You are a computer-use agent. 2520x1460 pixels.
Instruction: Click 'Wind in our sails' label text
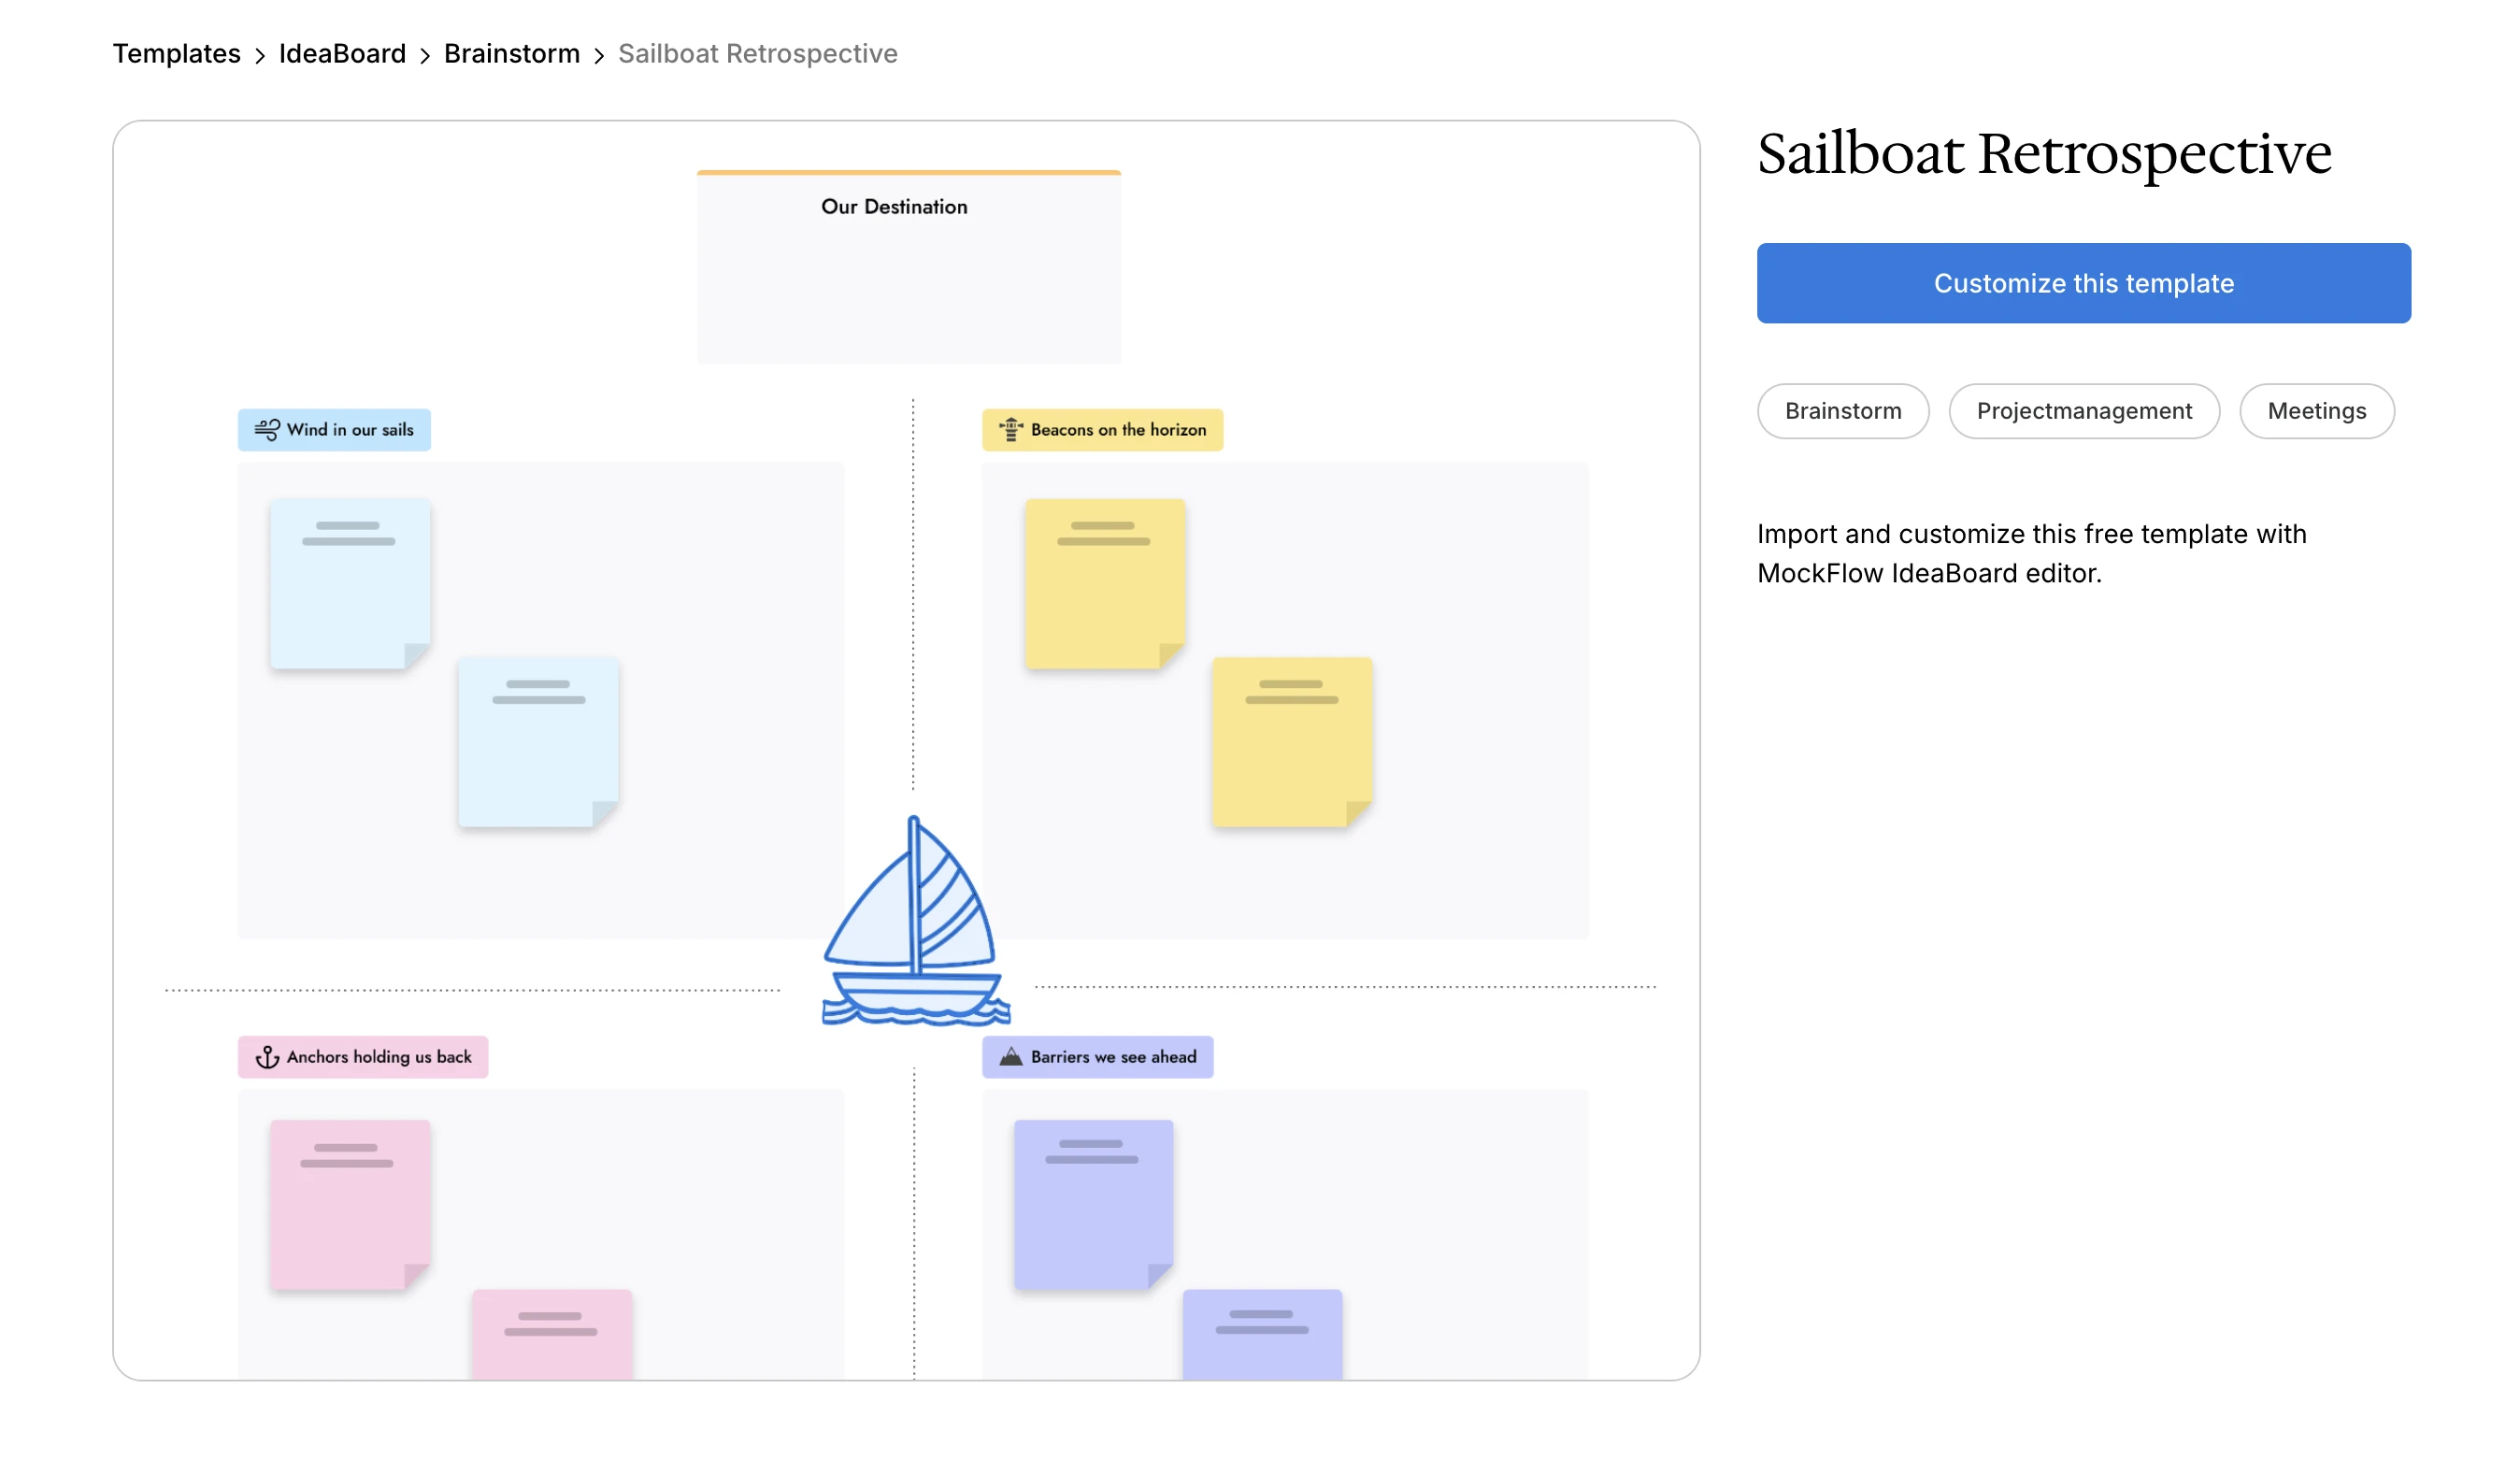coord(350,430)
